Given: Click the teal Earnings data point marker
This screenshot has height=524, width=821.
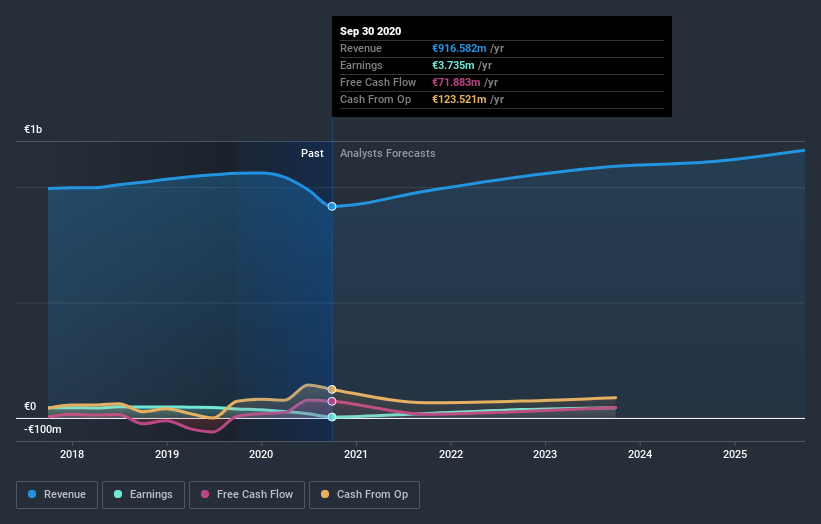Looking at the screenshot, I should pyautogui.click(x=332, y=417).
